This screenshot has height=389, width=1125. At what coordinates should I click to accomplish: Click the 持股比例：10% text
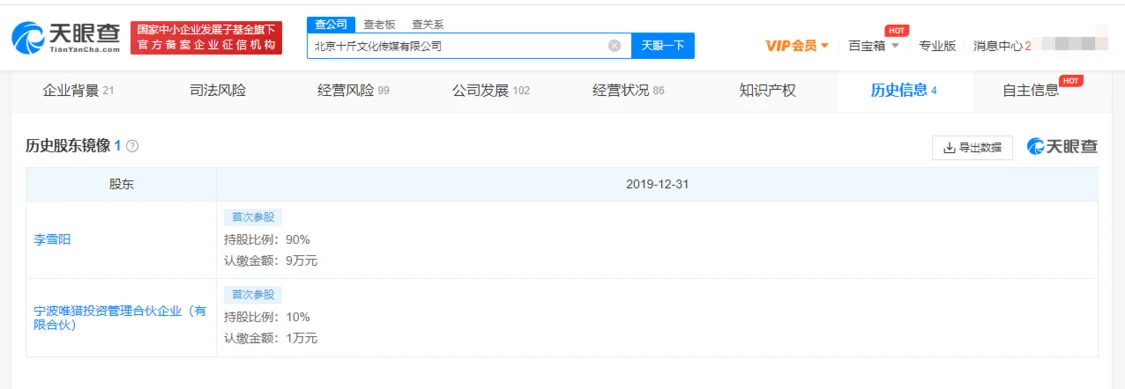(267, 317)
